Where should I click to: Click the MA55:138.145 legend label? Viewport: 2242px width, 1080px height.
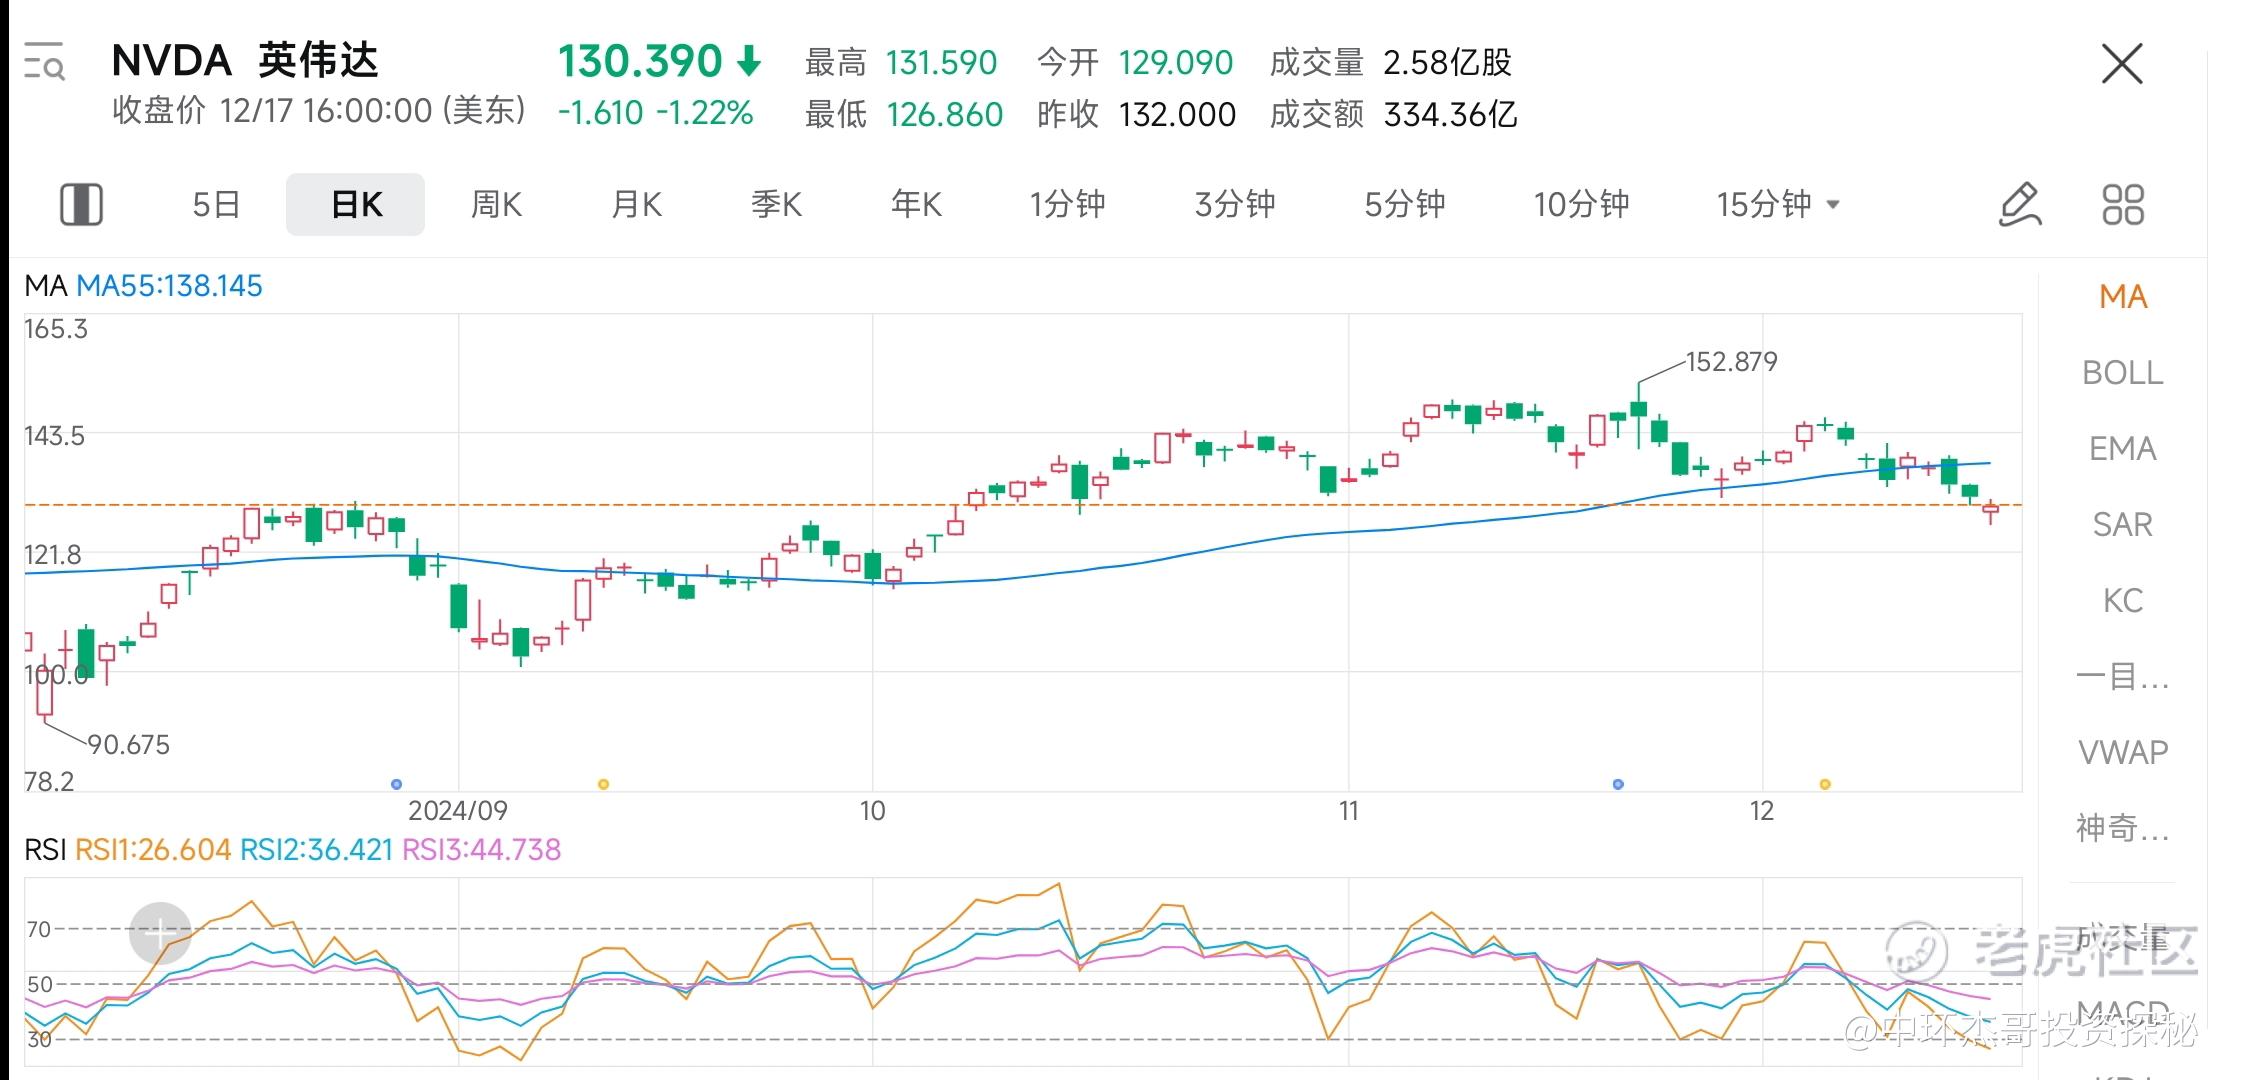169,286
